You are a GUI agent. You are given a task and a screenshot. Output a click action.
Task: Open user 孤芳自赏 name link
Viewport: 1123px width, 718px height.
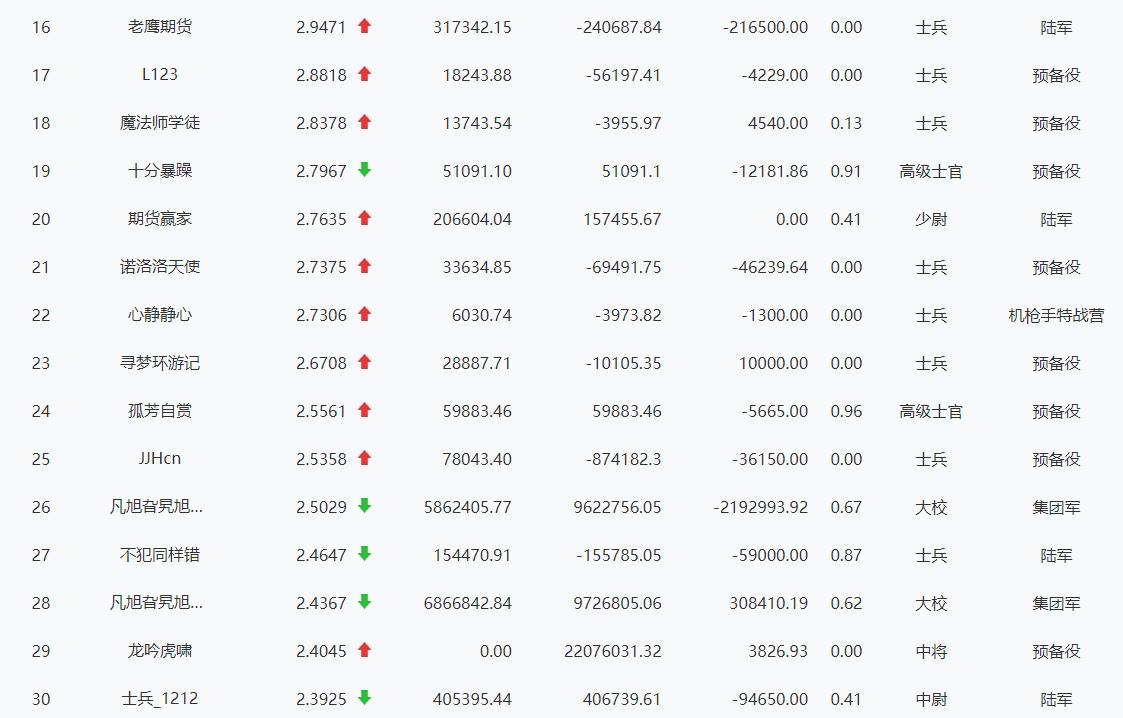160,411
